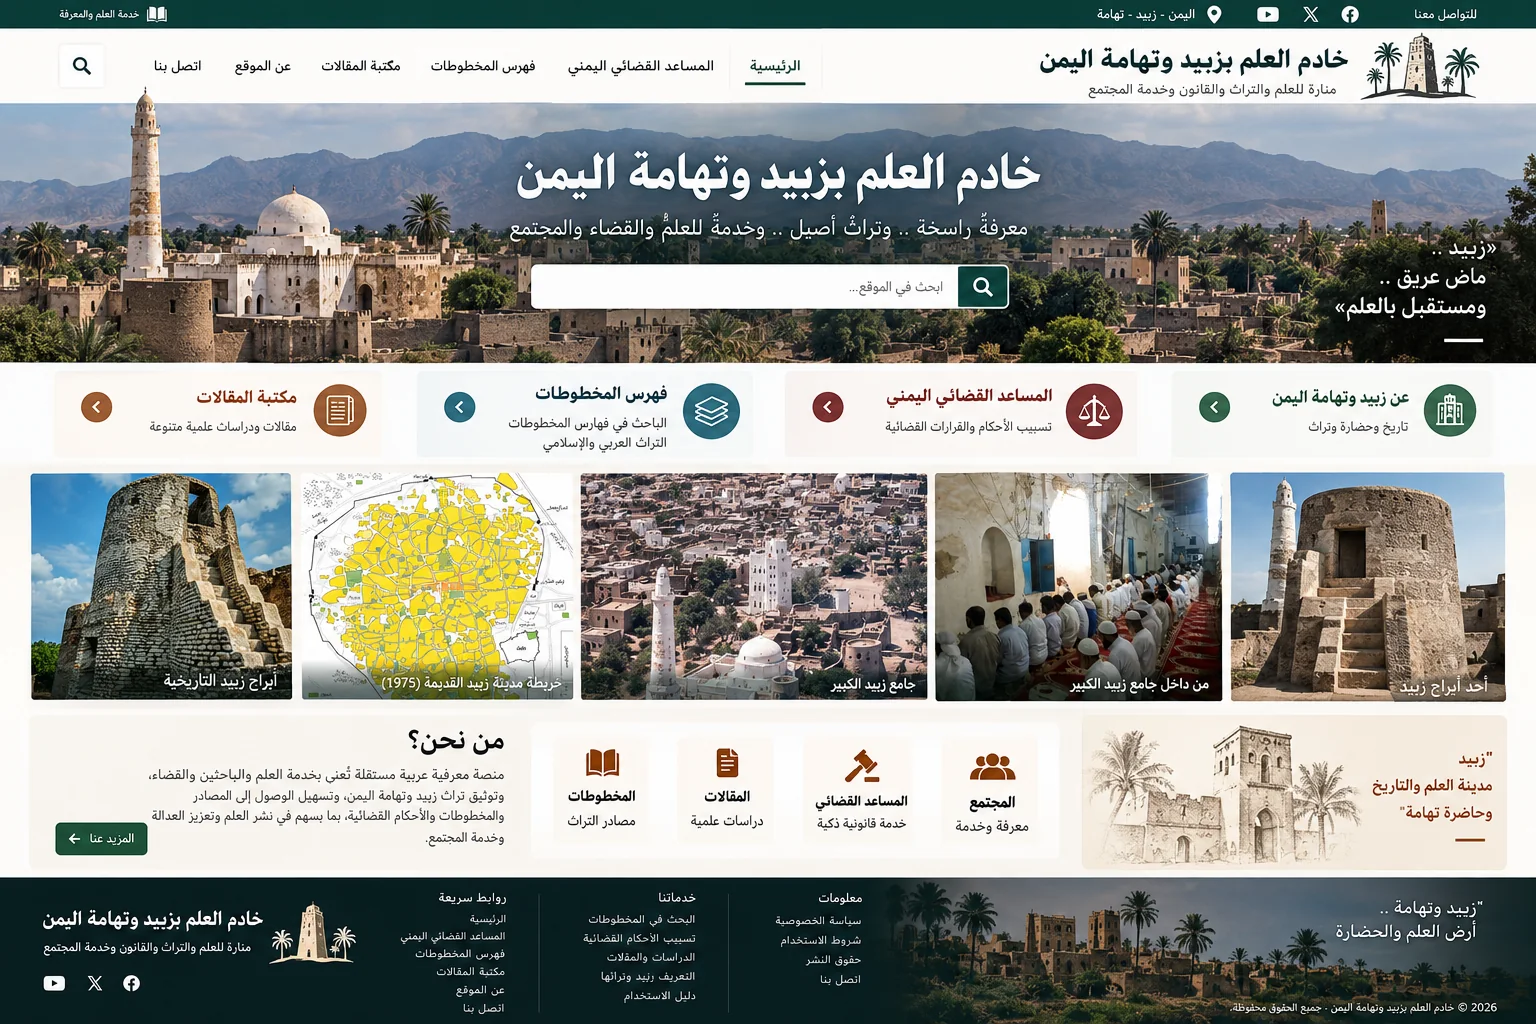
Task: Click the من نحن؟ heading
Action: coord(456,741)
